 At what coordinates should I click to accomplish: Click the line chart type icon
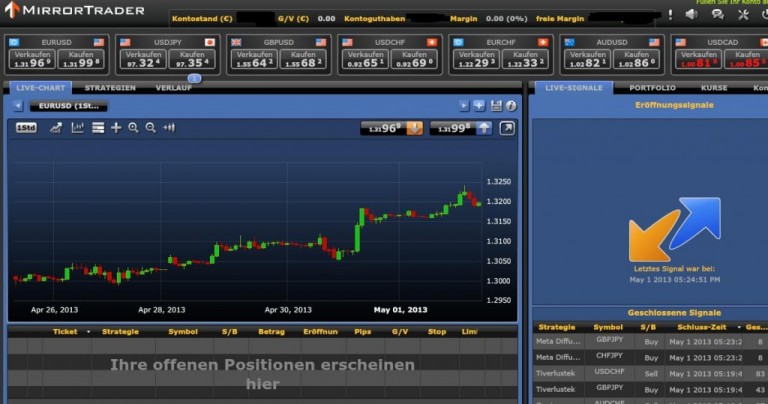click(x=56, y=128)
